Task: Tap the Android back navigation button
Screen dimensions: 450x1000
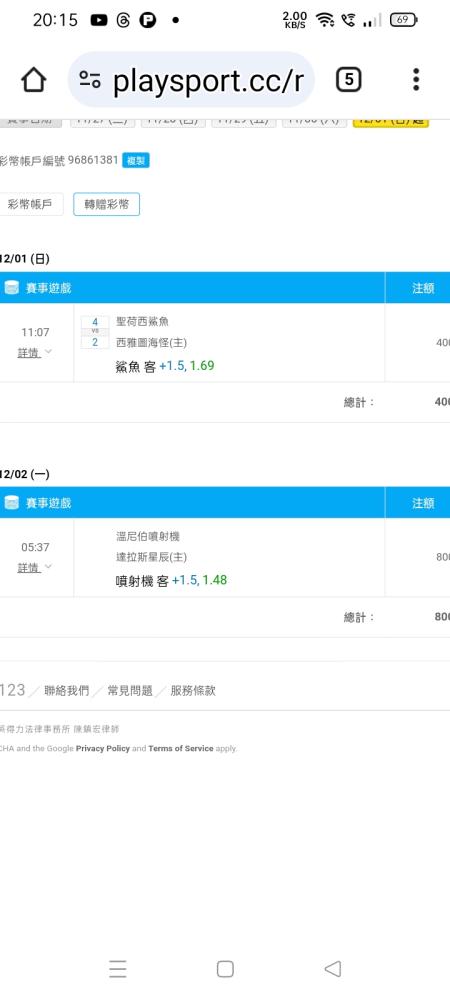Action: click(333, 969)
